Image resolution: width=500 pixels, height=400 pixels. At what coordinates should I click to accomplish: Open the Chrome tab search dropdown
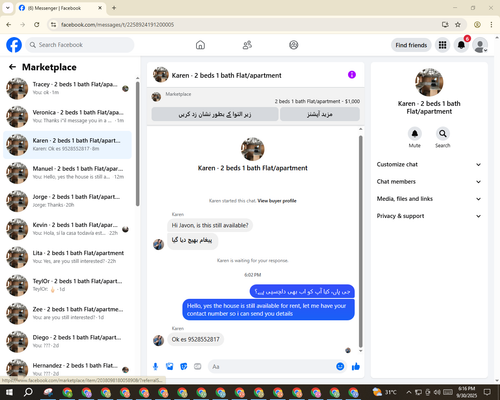click(8, 8)
